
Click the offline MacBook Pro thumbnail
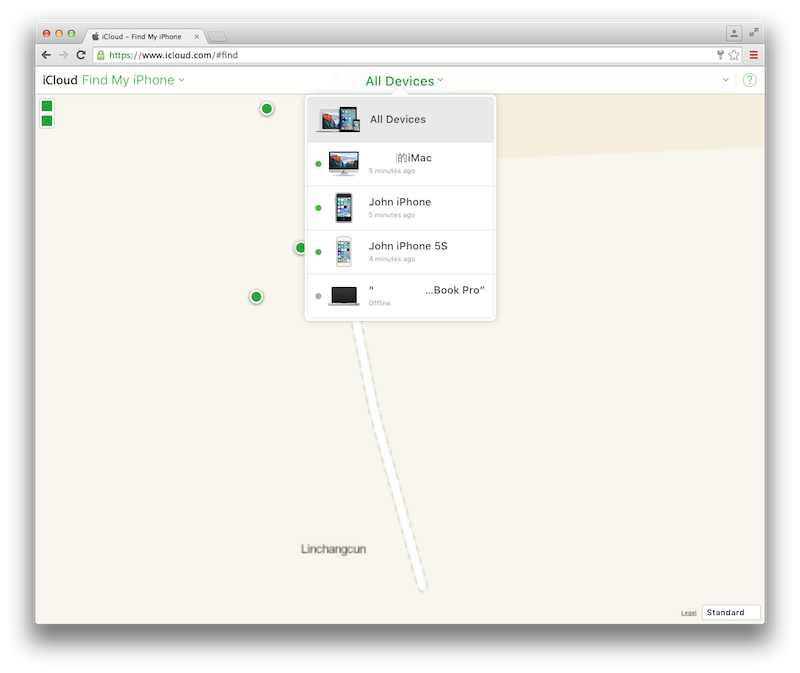tap(343, 296)
